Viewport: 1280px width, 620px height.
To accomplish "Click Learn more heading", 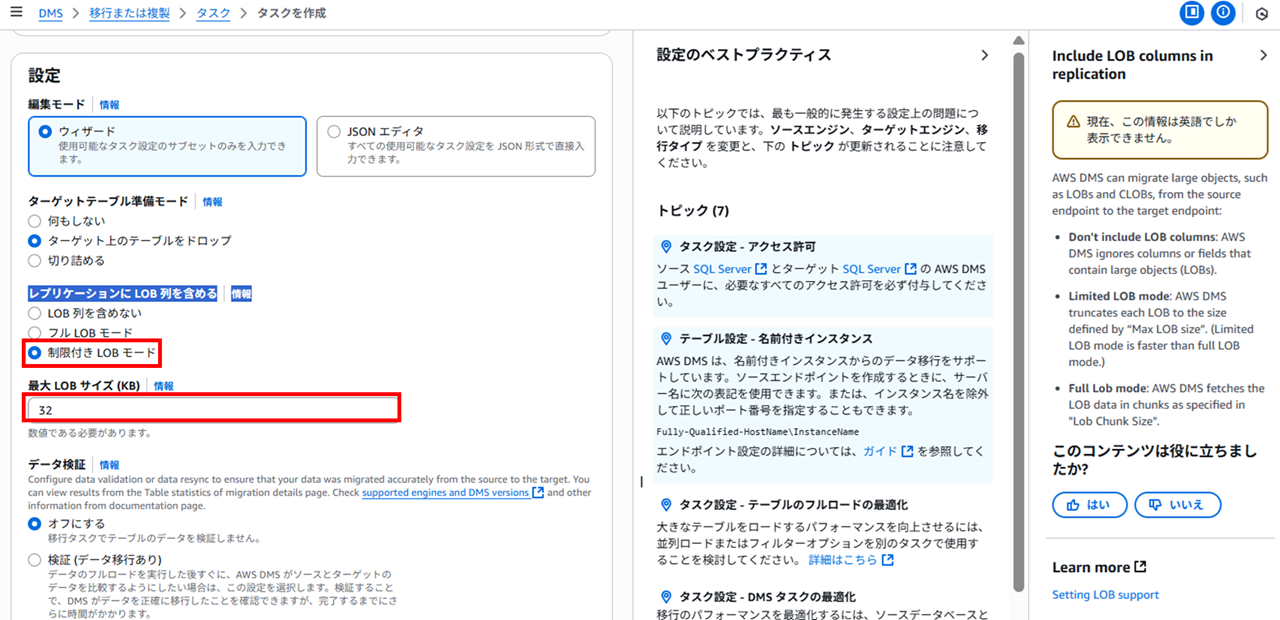I will coord(1090,567).
